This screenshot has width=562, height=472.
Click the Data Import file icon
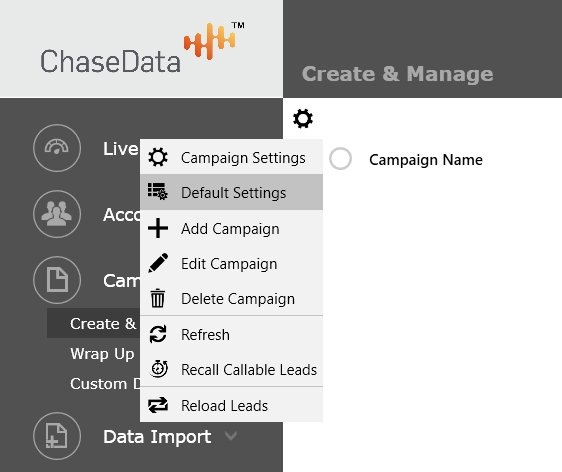(x=57, y=436)
